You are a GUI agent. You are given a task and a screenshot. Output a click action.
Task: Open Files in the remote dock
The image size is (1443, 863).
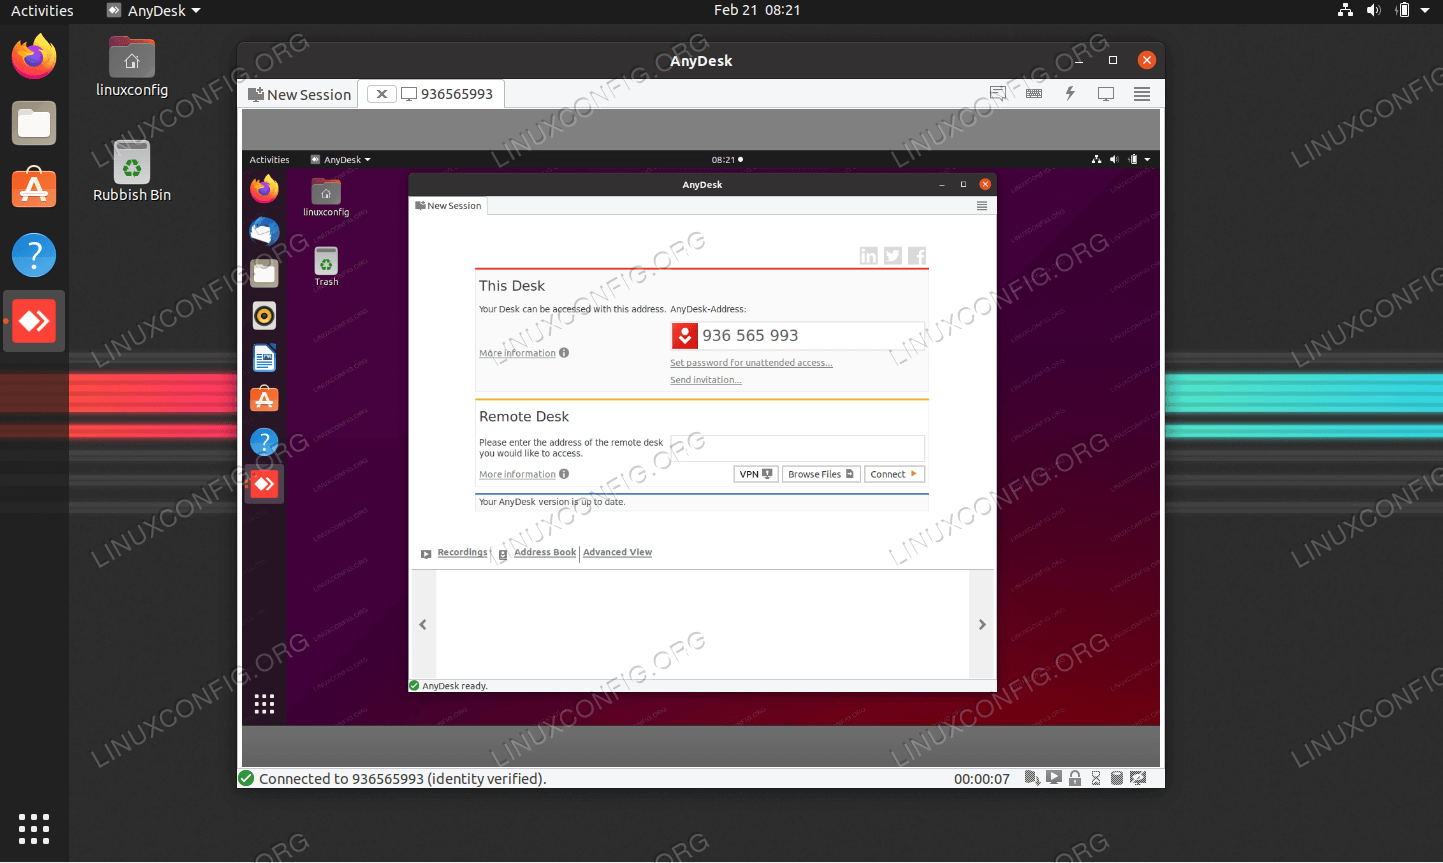[264, 273]
